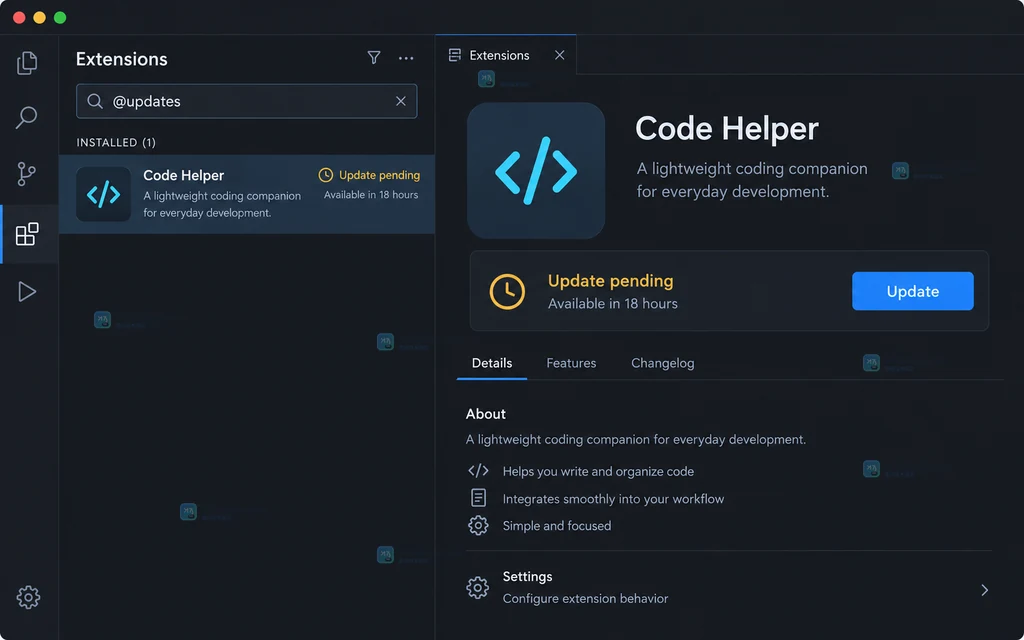
Task: Select the Code Helper name in the list
Action: (184, 175)
